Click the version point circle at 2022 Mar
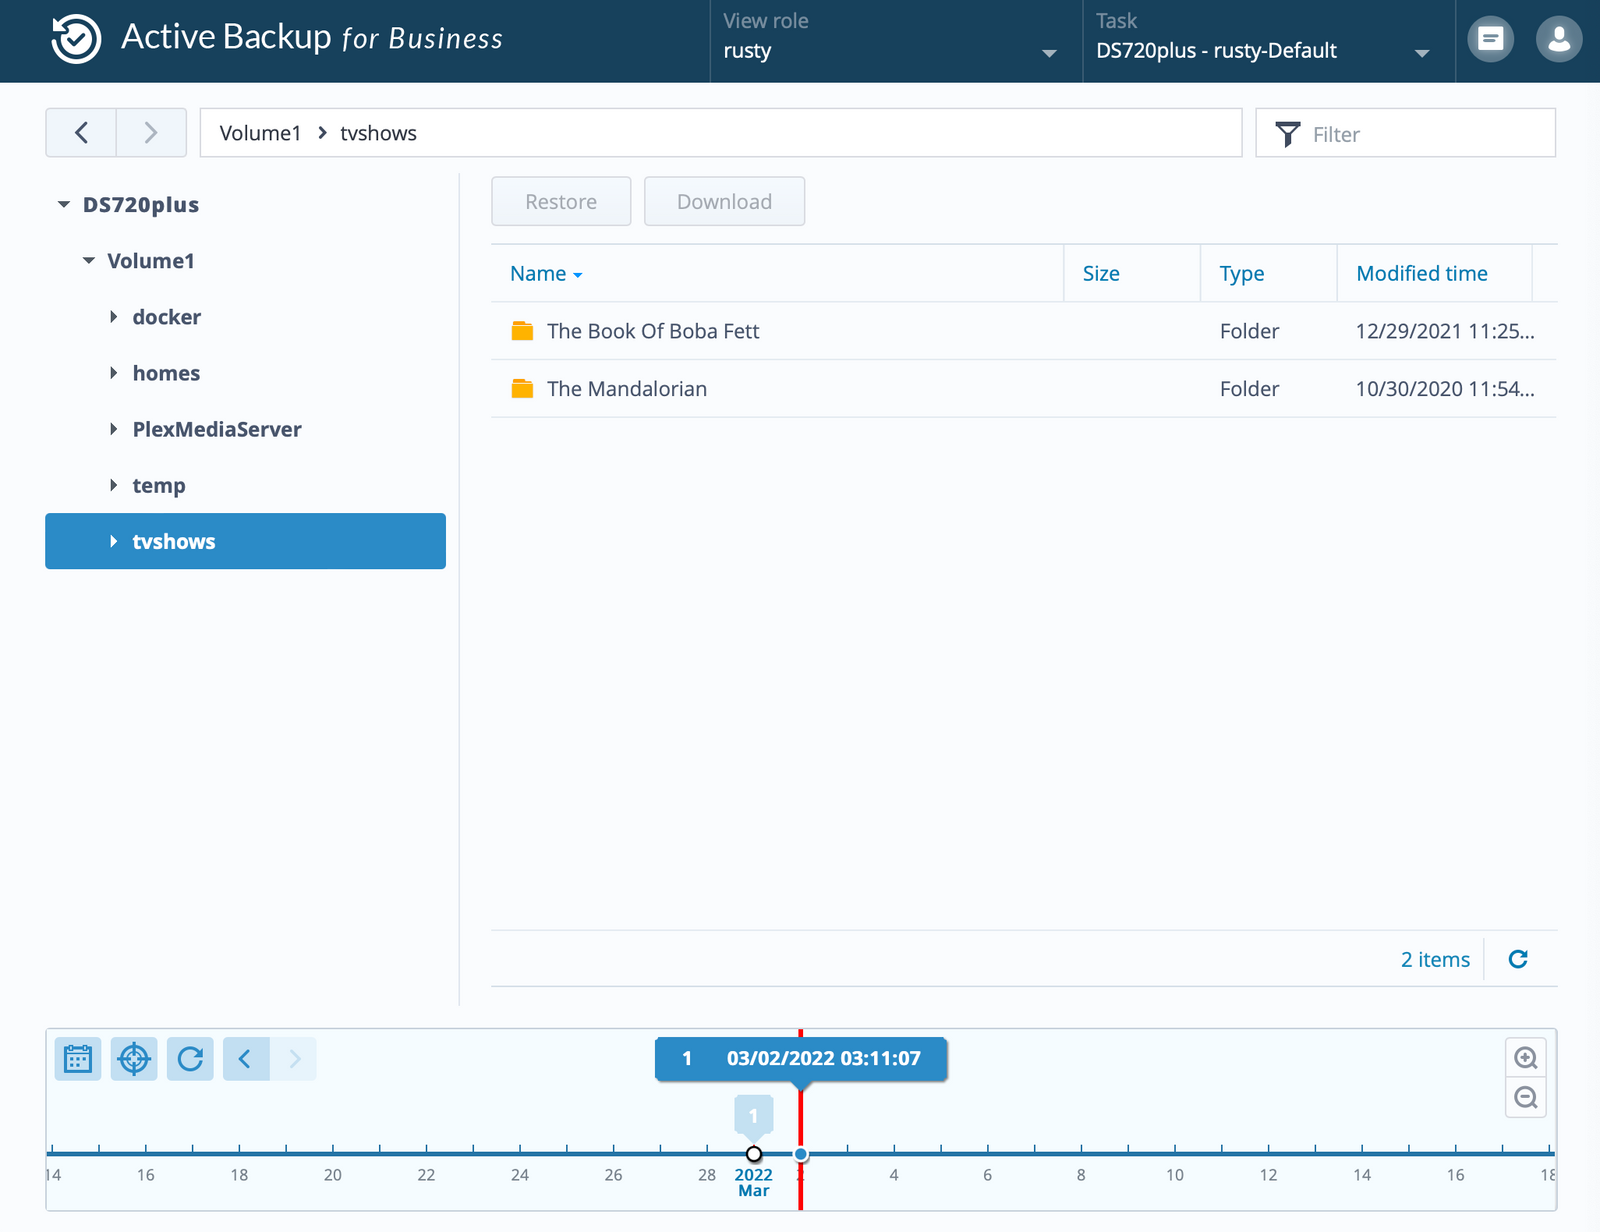This screenshot has height=1232, width=1600. 754,1154
